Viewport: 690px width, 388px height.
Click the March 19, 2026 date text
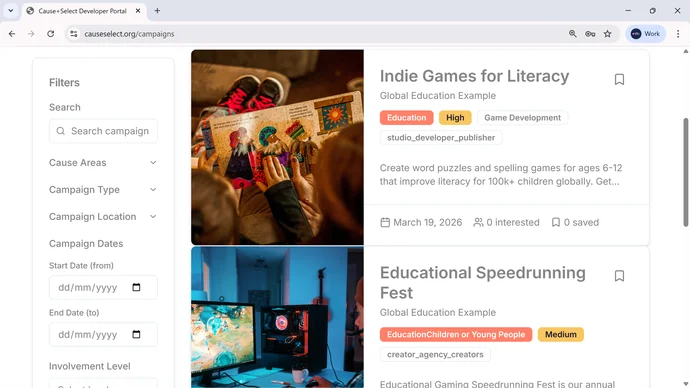[x=428, y=223]
